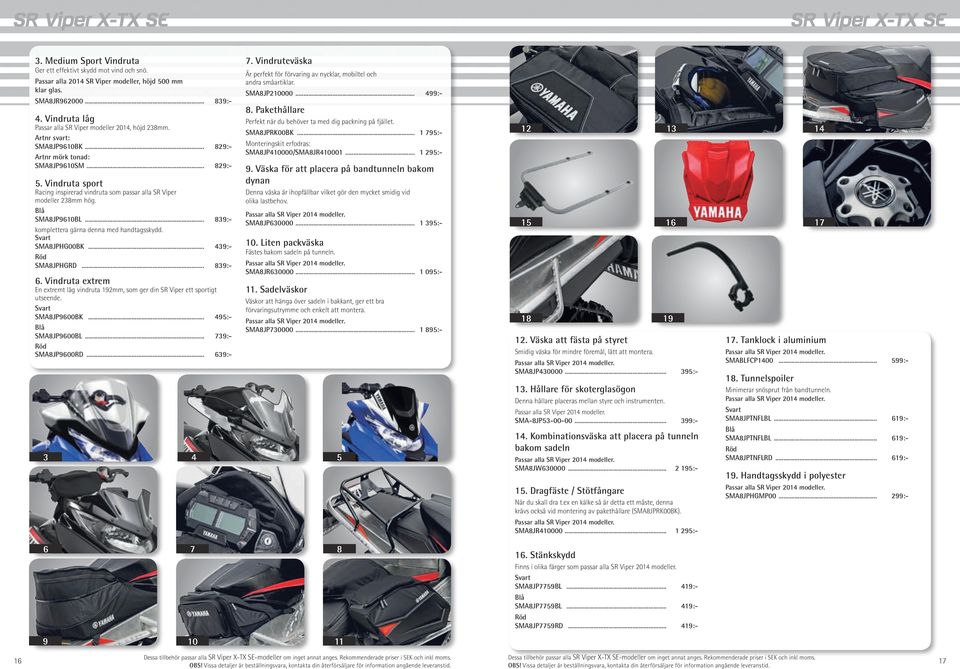Select black windshield part number SMA8JP9610BK
Screen dimensions: 960x669
[x=59, y=147]
